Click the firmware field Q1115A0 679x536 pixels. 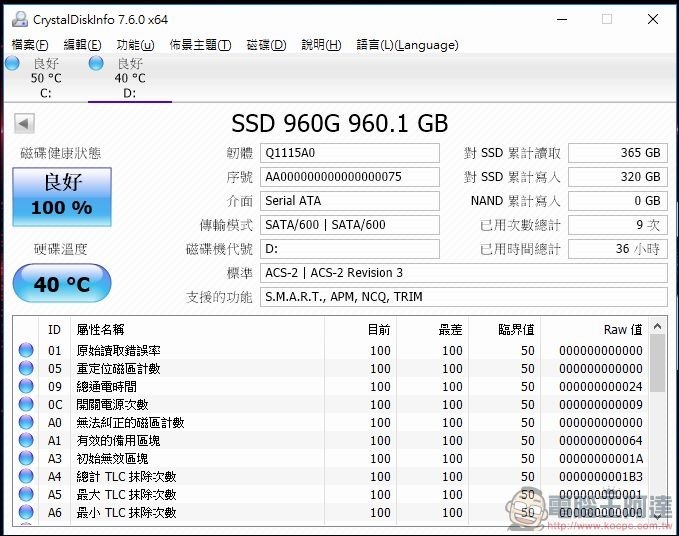(350, 153)
